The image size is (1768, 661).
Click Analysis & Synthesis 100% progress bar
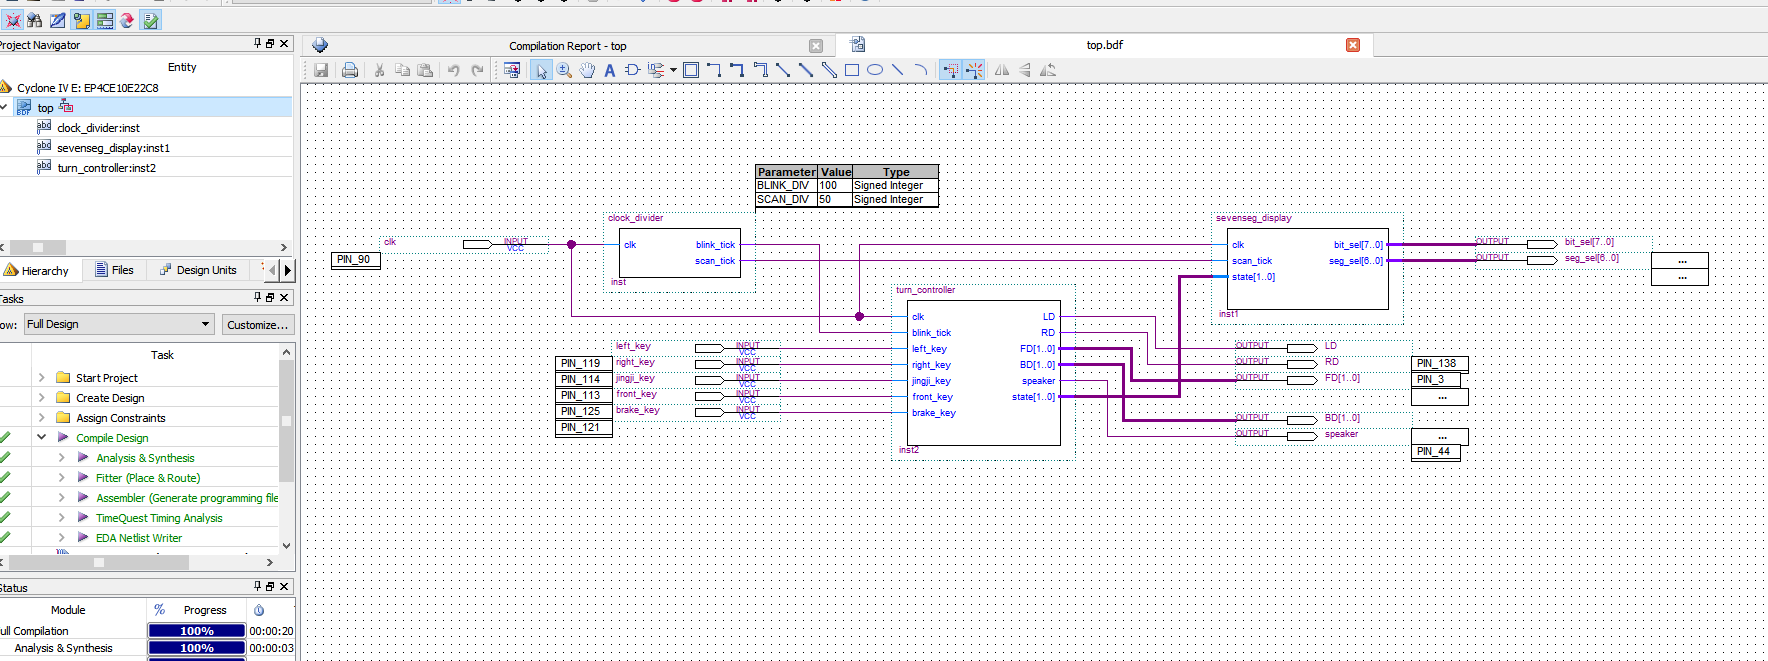click(196, 648)
